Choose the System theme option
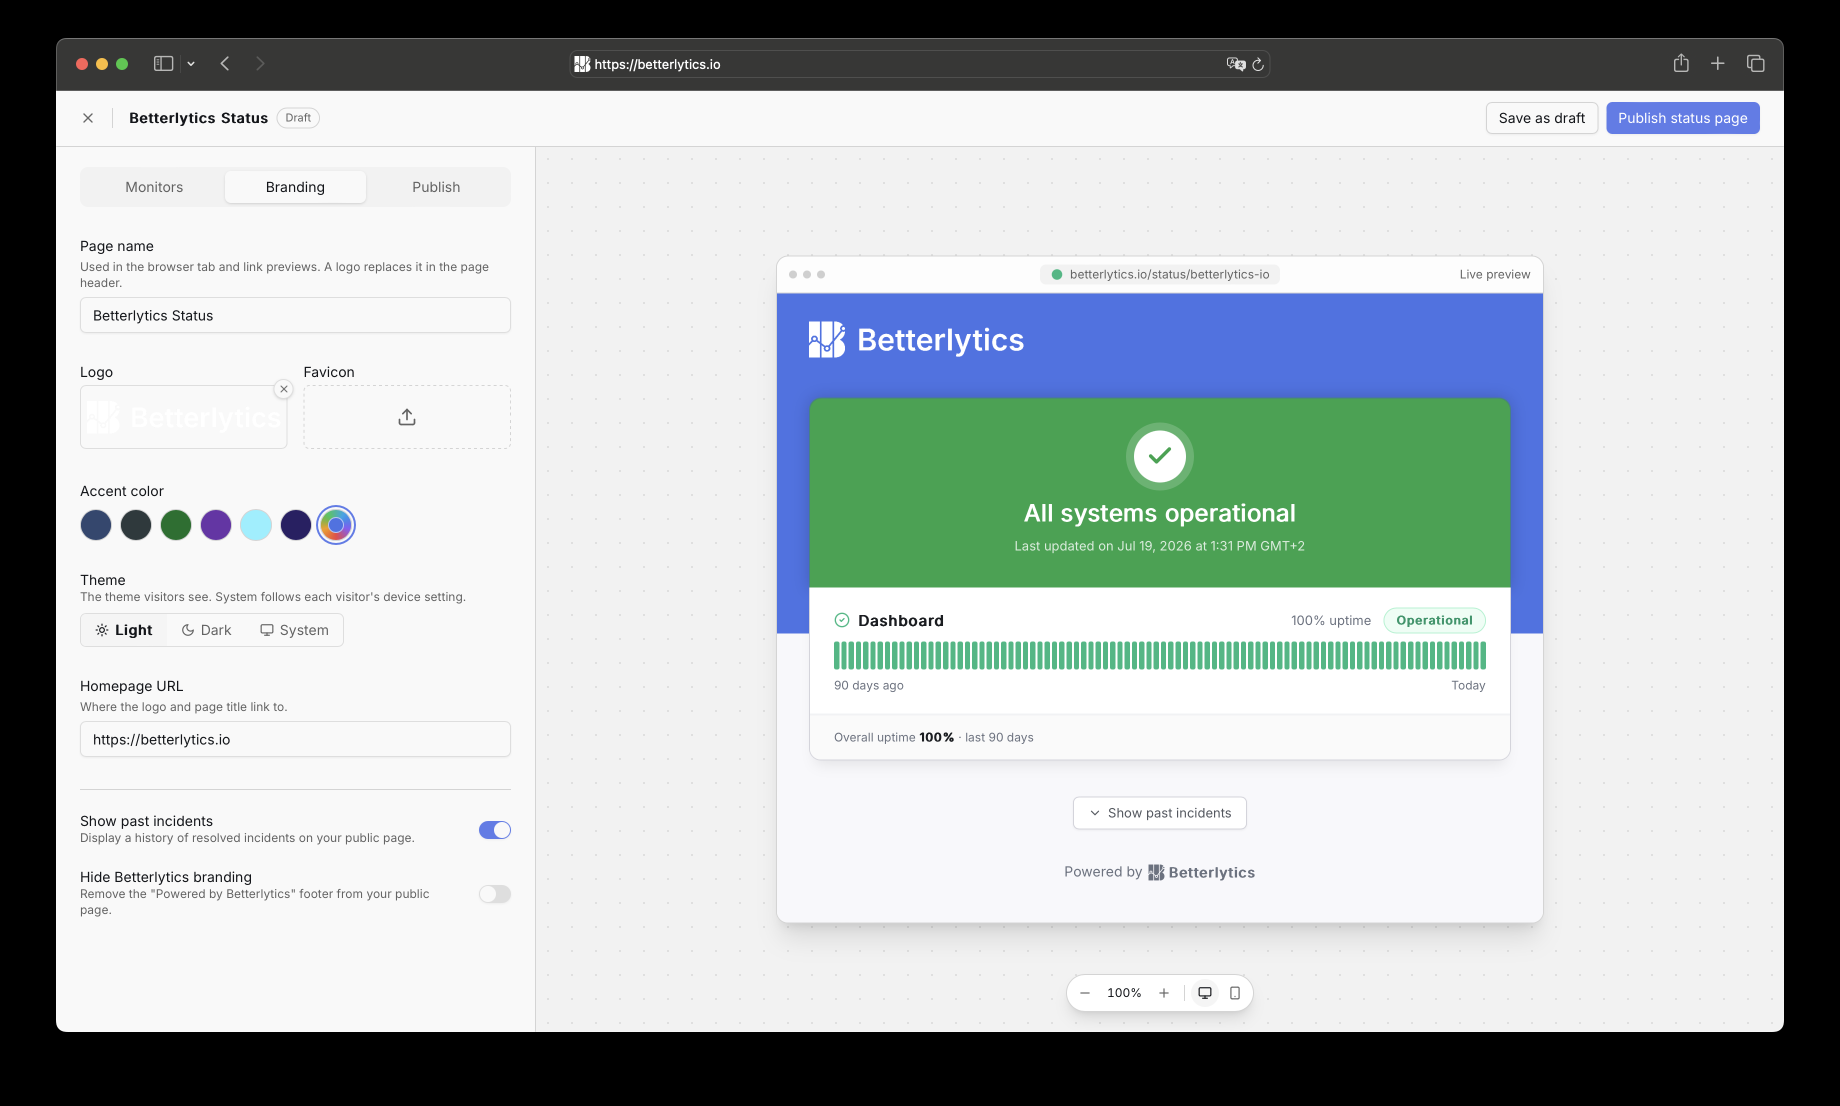Viewport: 1840px width, 1106px height. point(294,630)
